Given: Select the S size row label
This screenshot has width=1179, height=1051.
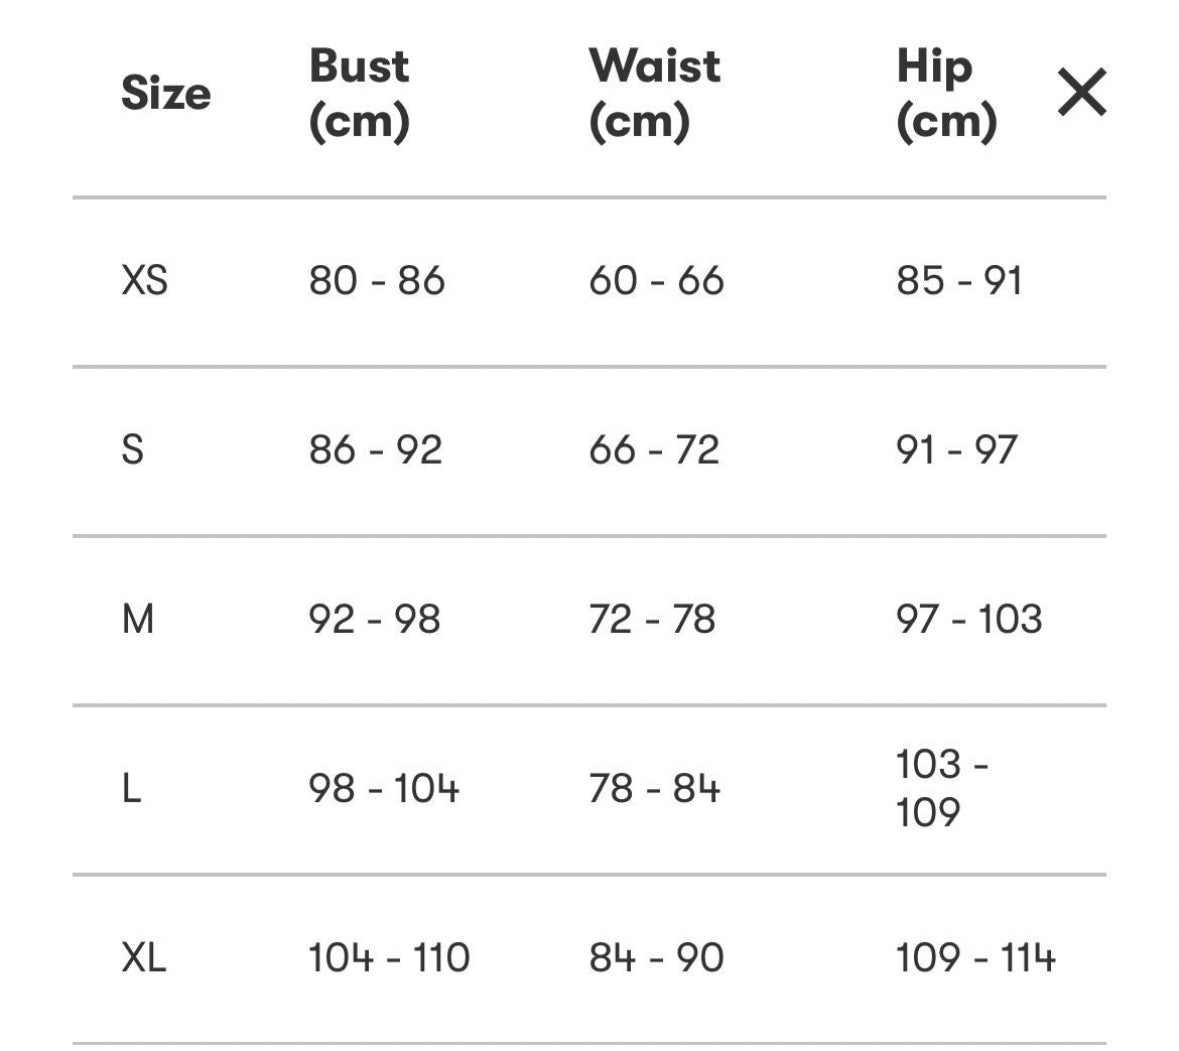Looking at the screenshot, I should point(132,450).
